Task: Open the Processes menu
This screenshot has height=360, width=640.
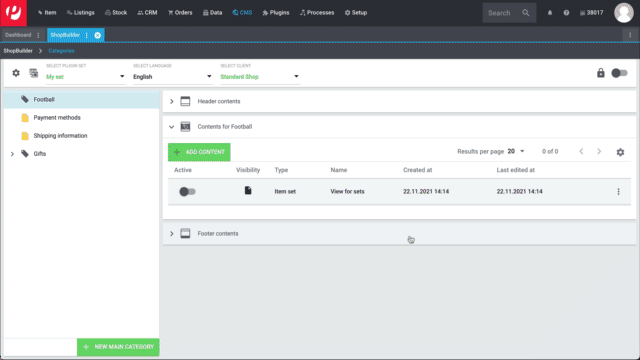Action: (317, 13)
